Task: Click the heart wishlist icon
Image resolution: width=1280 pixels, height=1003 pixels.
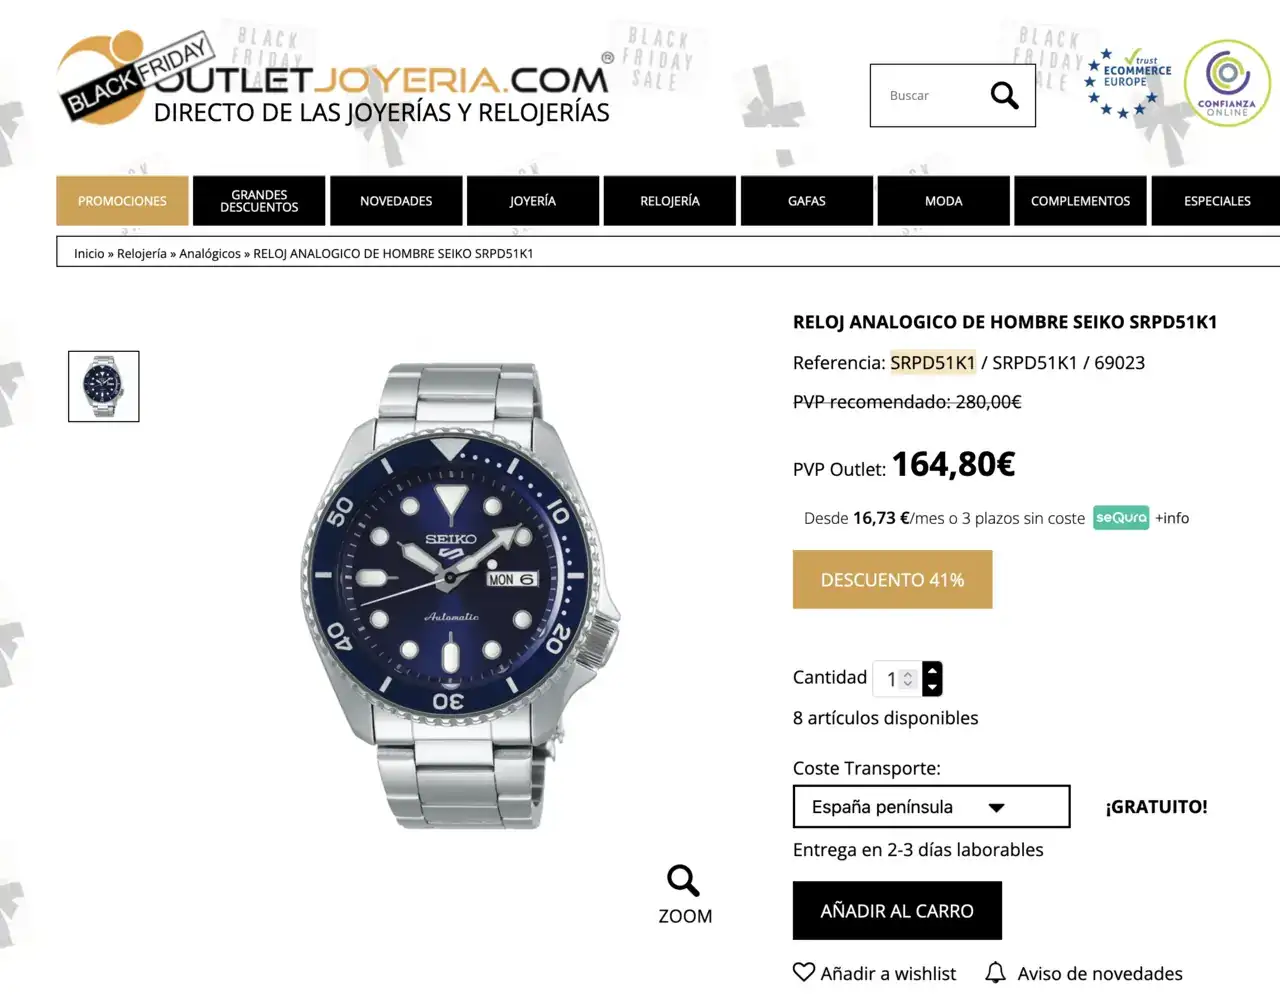Action: pyautogui.click(x=804, y=972)
